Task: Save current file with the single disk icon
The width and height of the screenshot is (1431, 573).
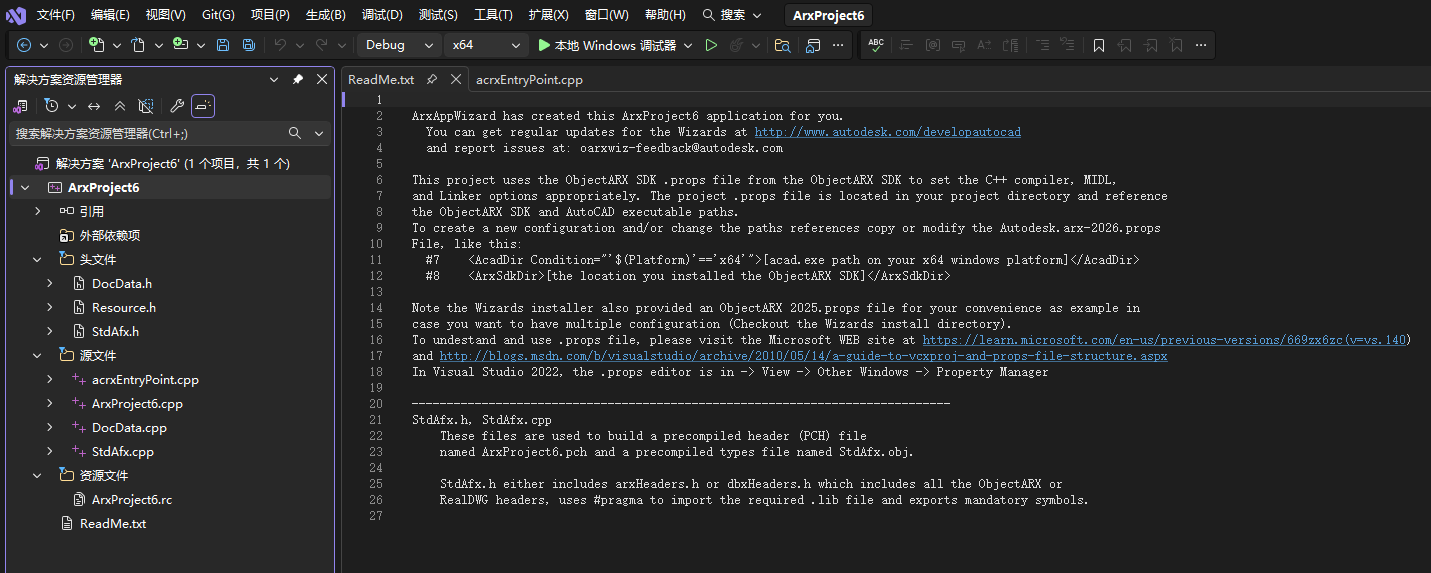Action: click(x=223, y=45)
